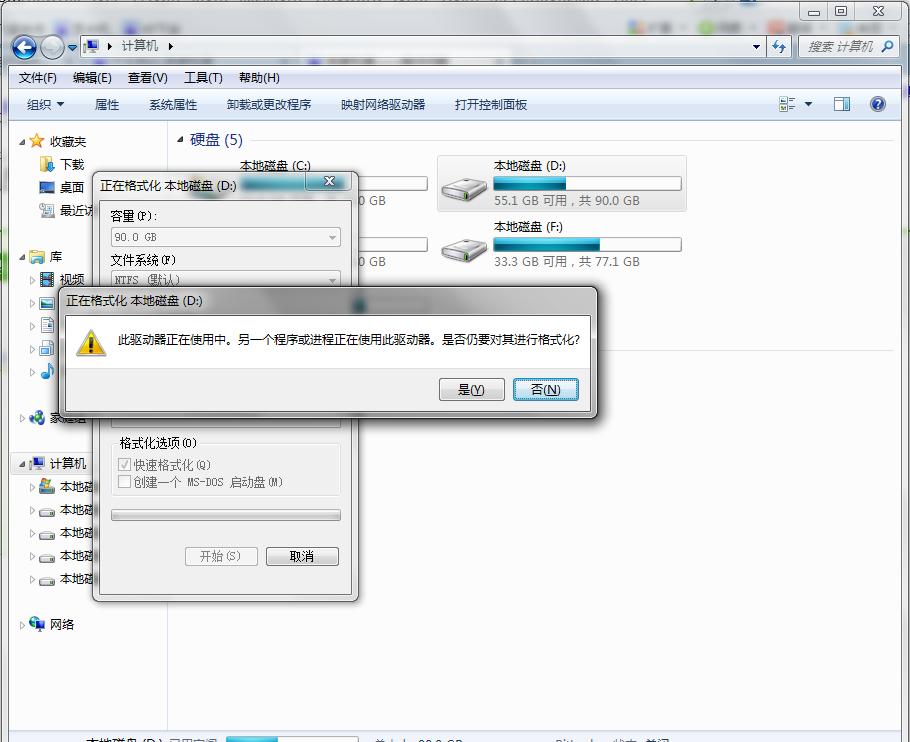Click the 收藏夹 star icon
The image size is (910, 742).
[37, 140]
